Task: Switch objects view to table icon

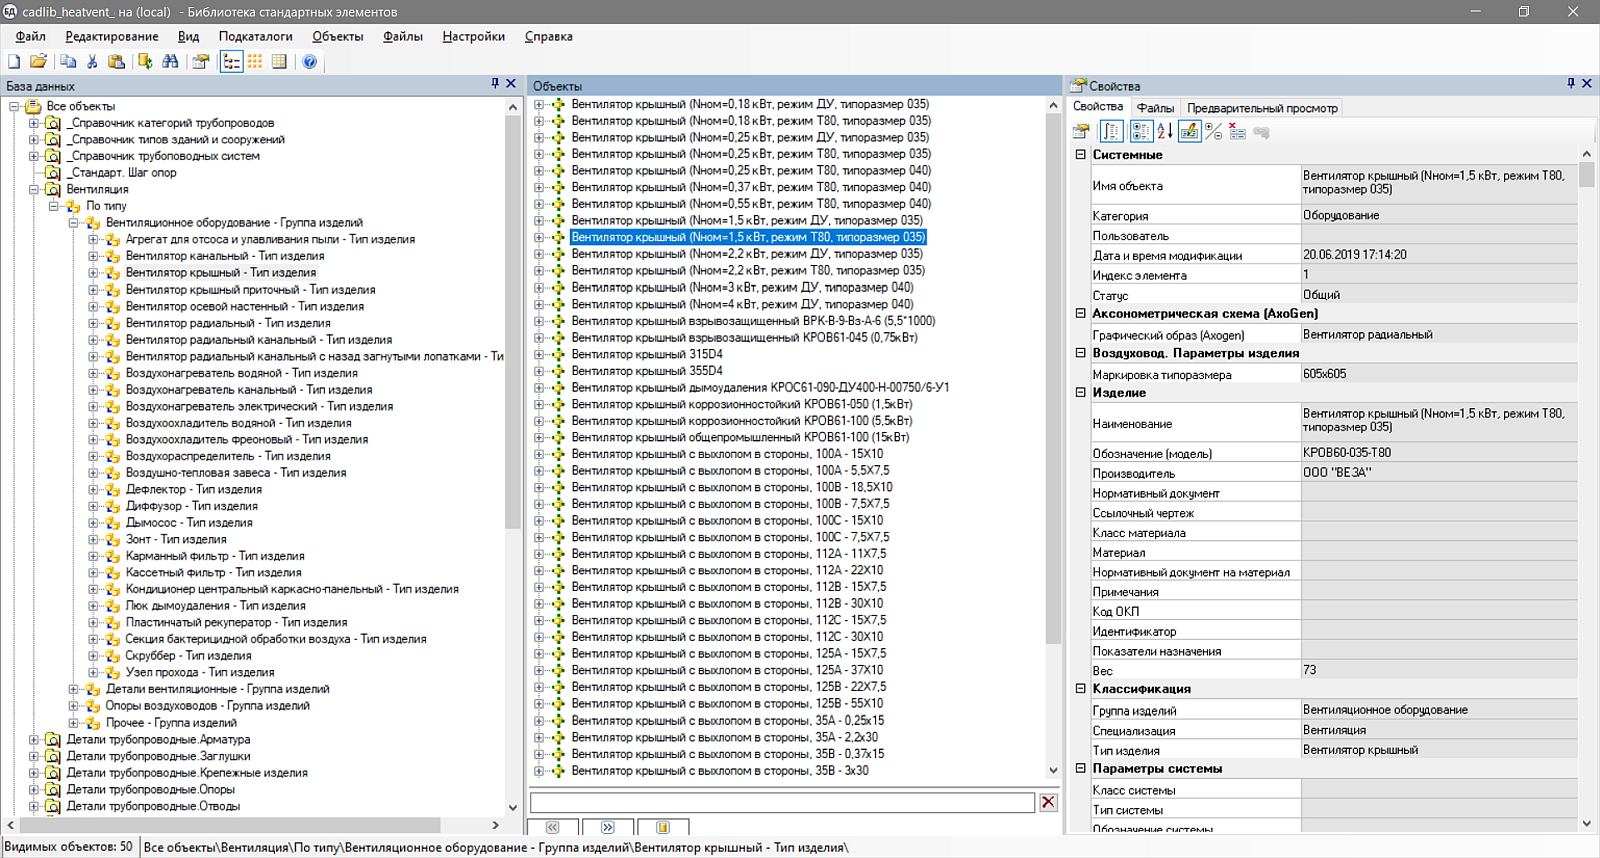Action: point(280,62)
